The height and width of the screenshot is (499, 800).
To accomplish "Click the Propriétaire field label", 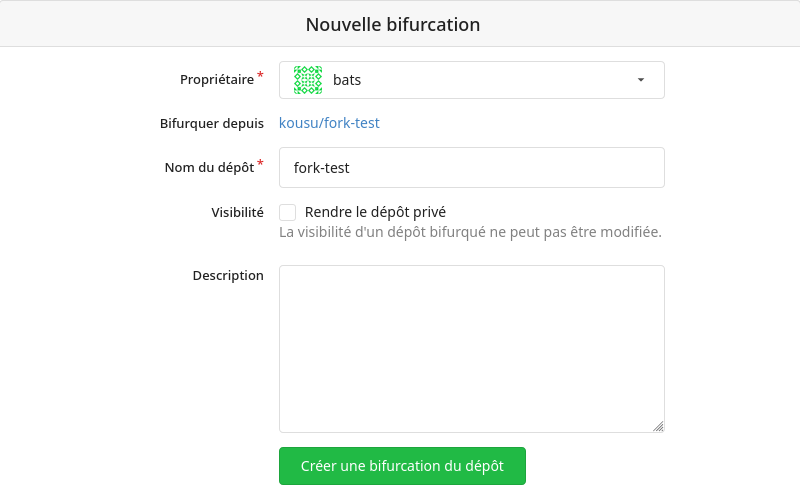I will coord(217,80).
